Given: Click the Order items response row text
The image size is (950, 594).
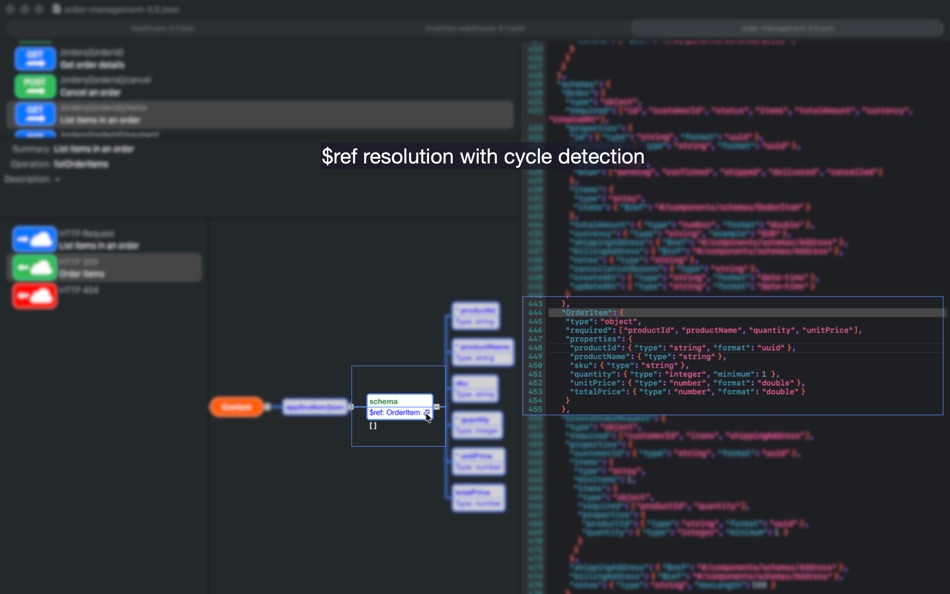Looking at the screenshot, I should click(x=82, y=274).
